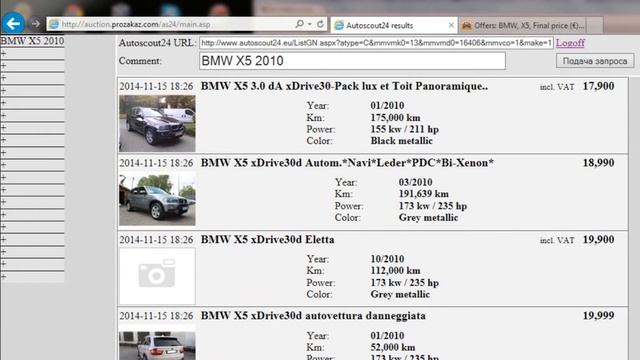The image size is (640, 360).
Task: Click the power value 155 kw / 211 hp
Action: pyautogui.click(x=404, y=130)
